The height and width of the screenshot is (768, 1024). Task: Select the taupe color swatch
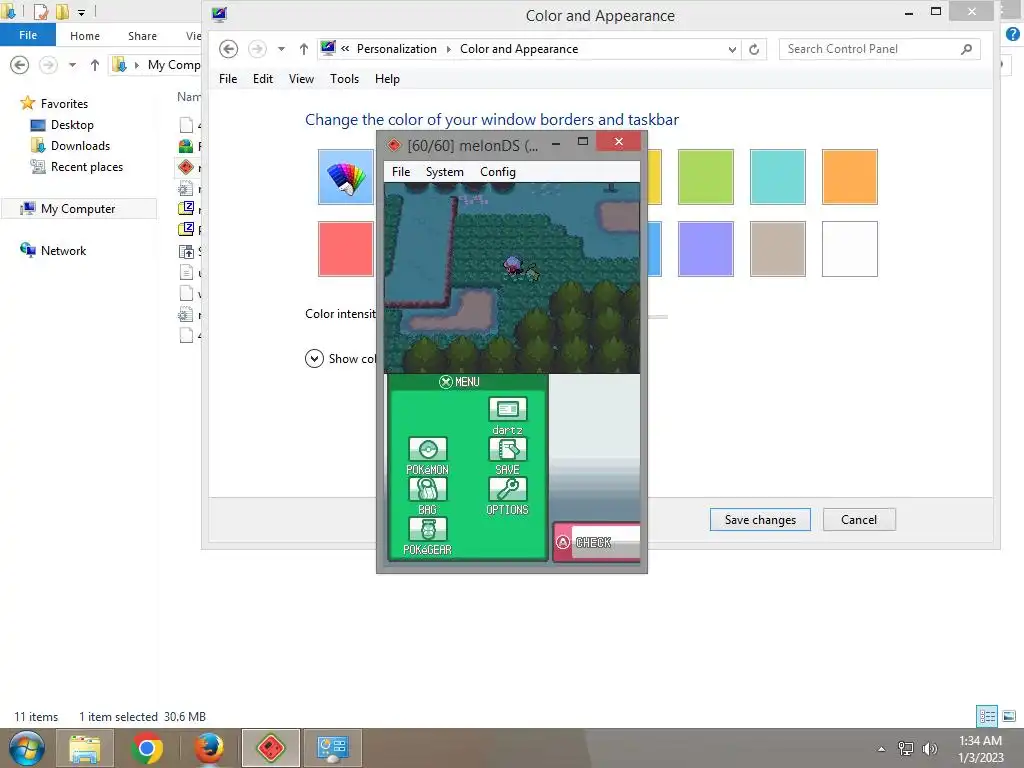point(777,249)
